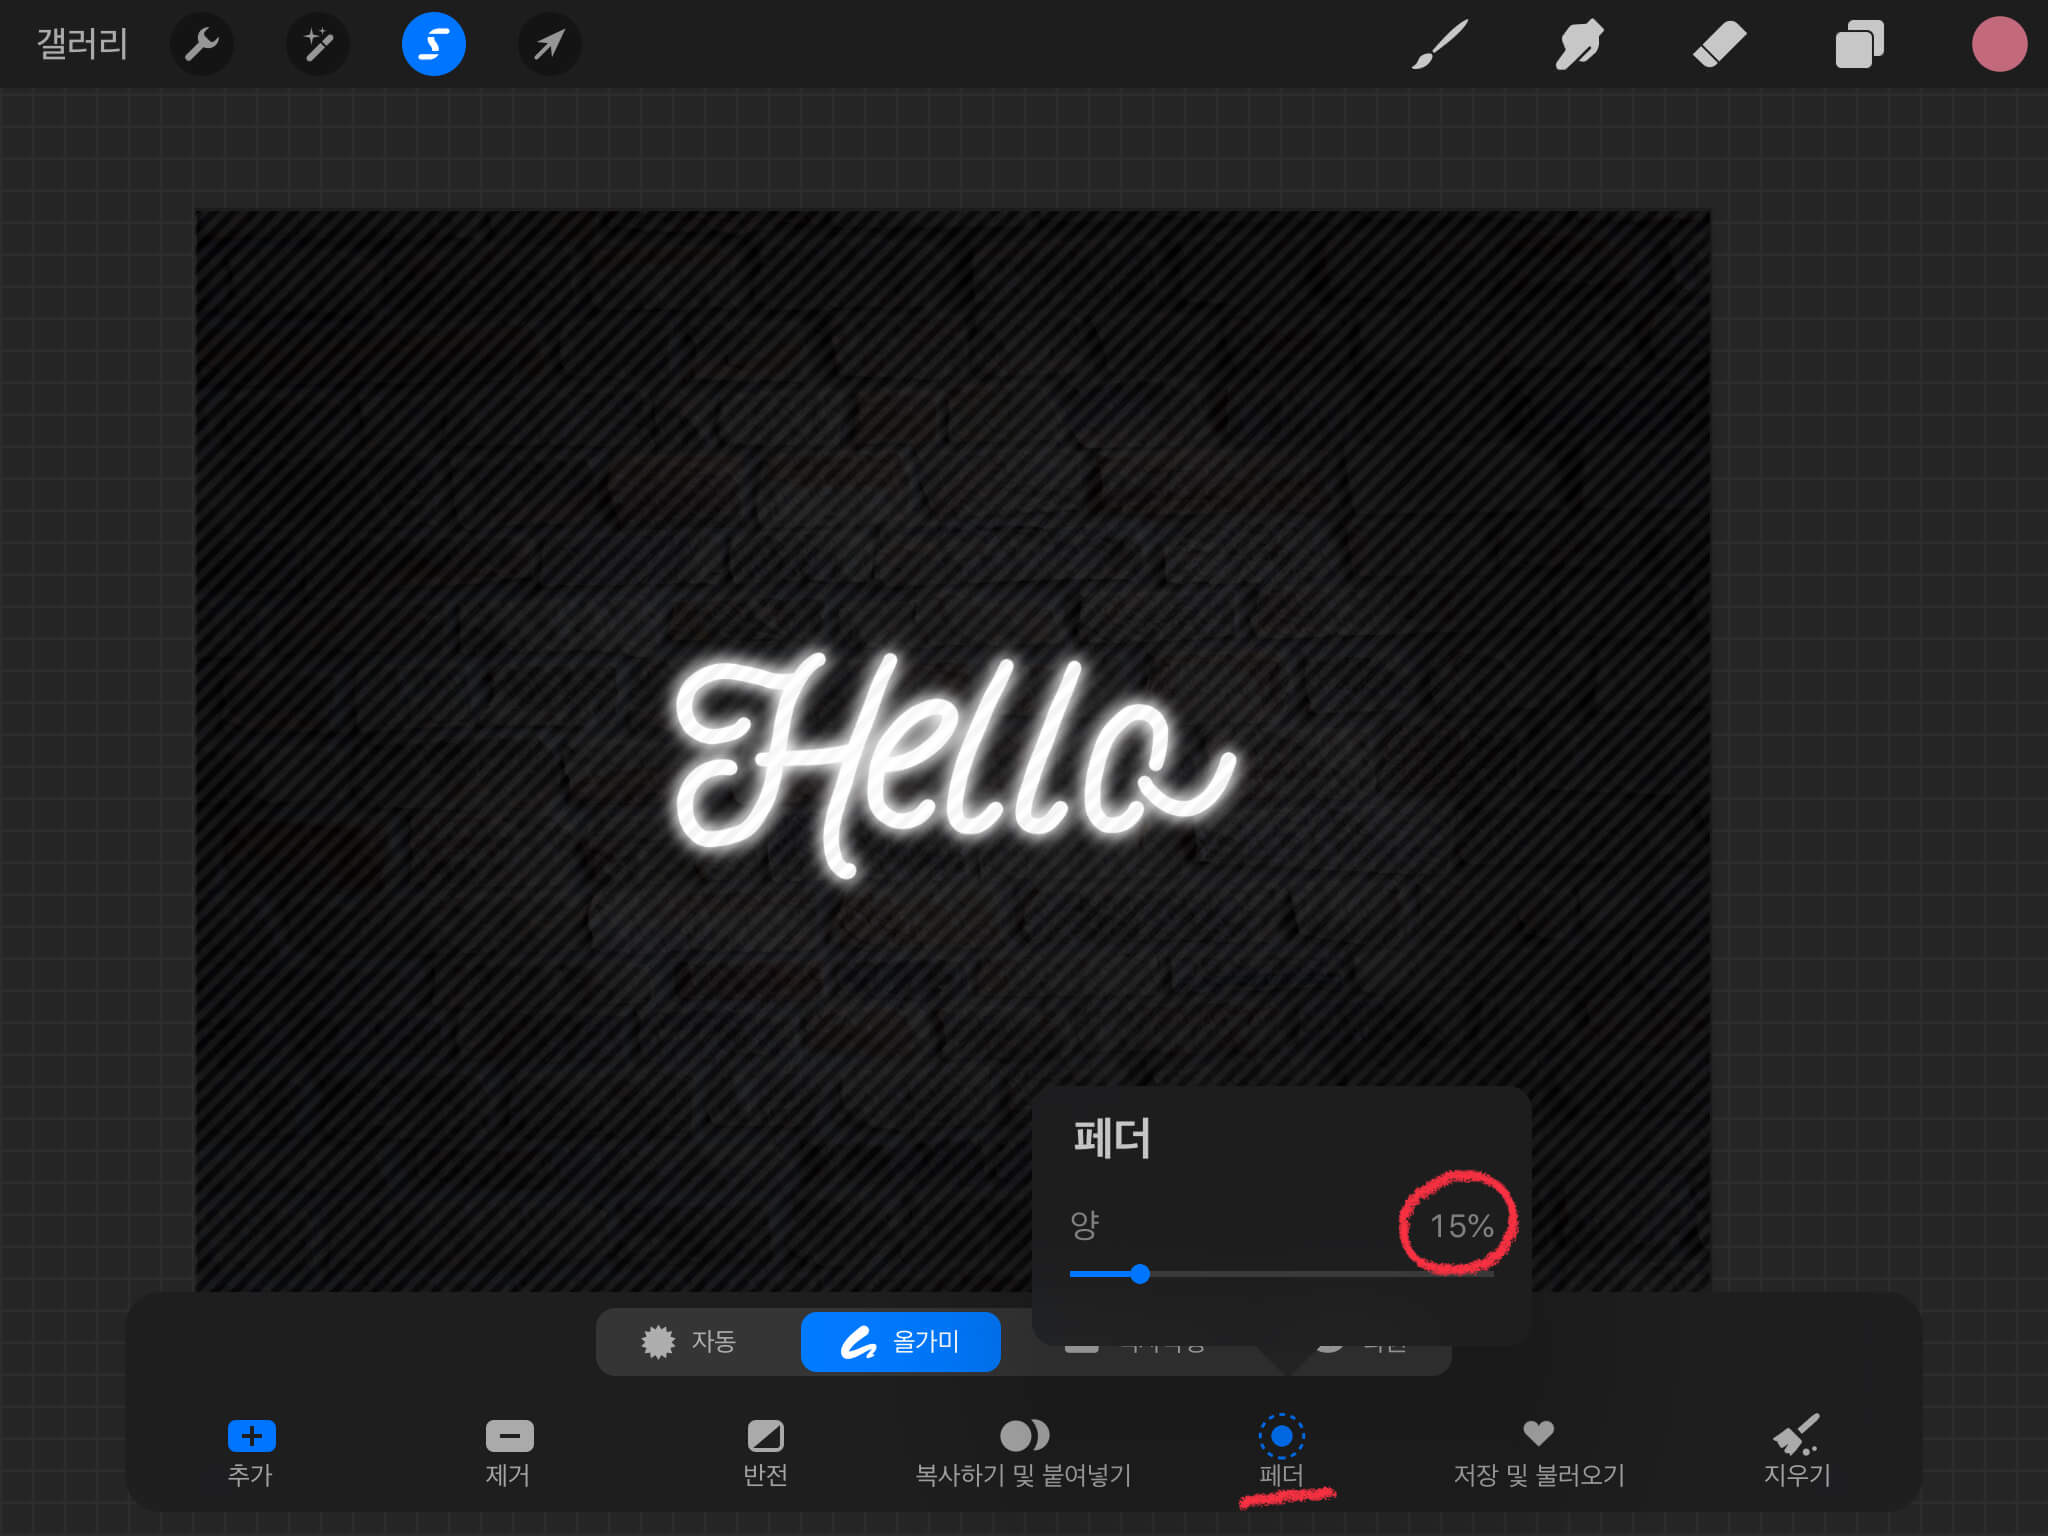2048x1536 pixels.
Task: Tap the 추가 add button
Action: pyautogui.click(x=251, y=1450)
